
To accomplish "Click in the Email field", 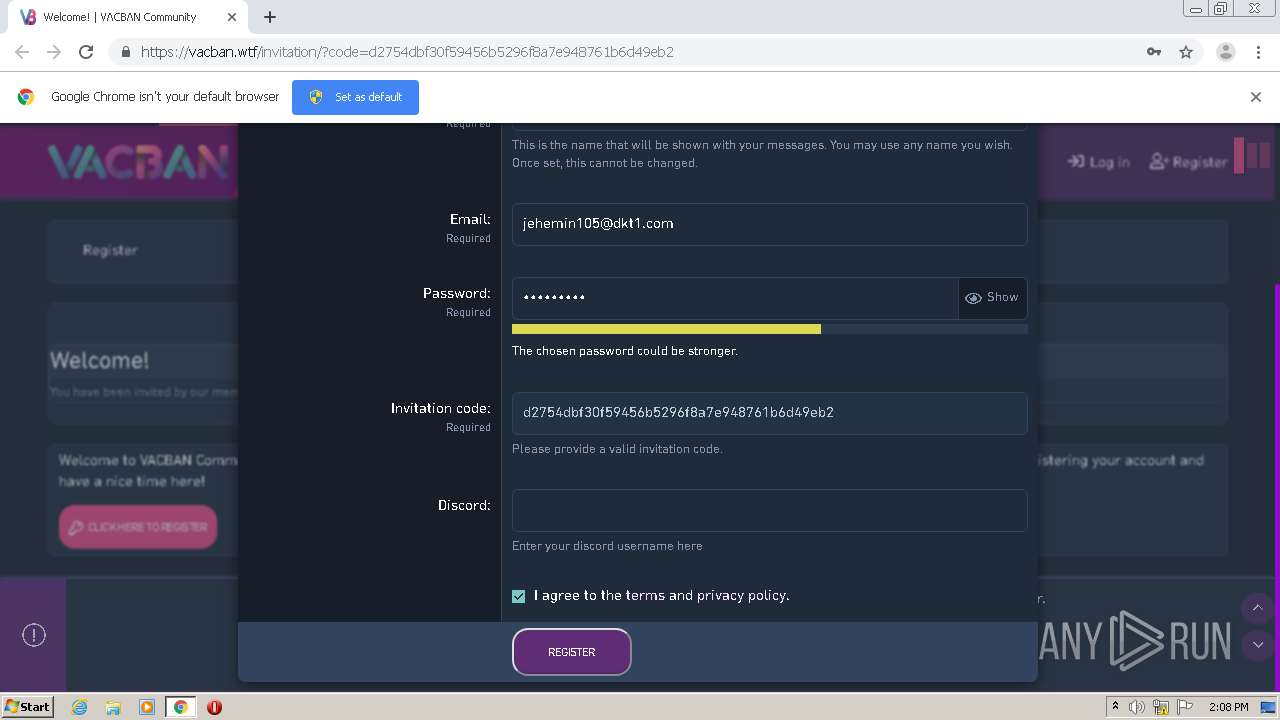I will pyautogui.click(x=769, y=224).
